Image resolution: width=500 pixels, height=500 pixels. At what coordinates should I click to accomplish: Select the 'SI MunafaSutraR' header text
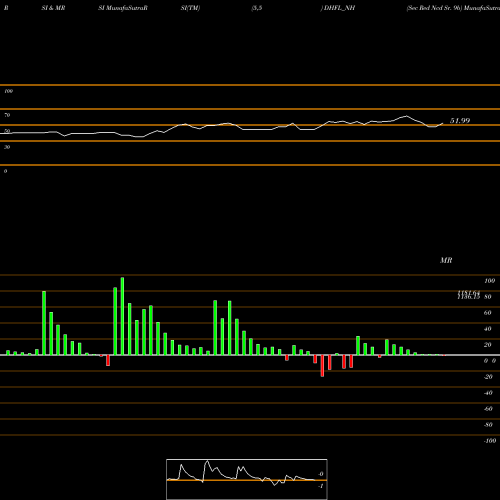tap(123, 8)
